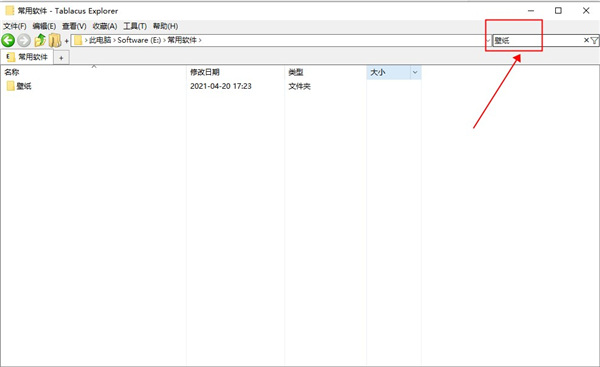Screen dimensions: 600x367
Task: Click the 文件夹 type cell
Action: coord(299,86)
